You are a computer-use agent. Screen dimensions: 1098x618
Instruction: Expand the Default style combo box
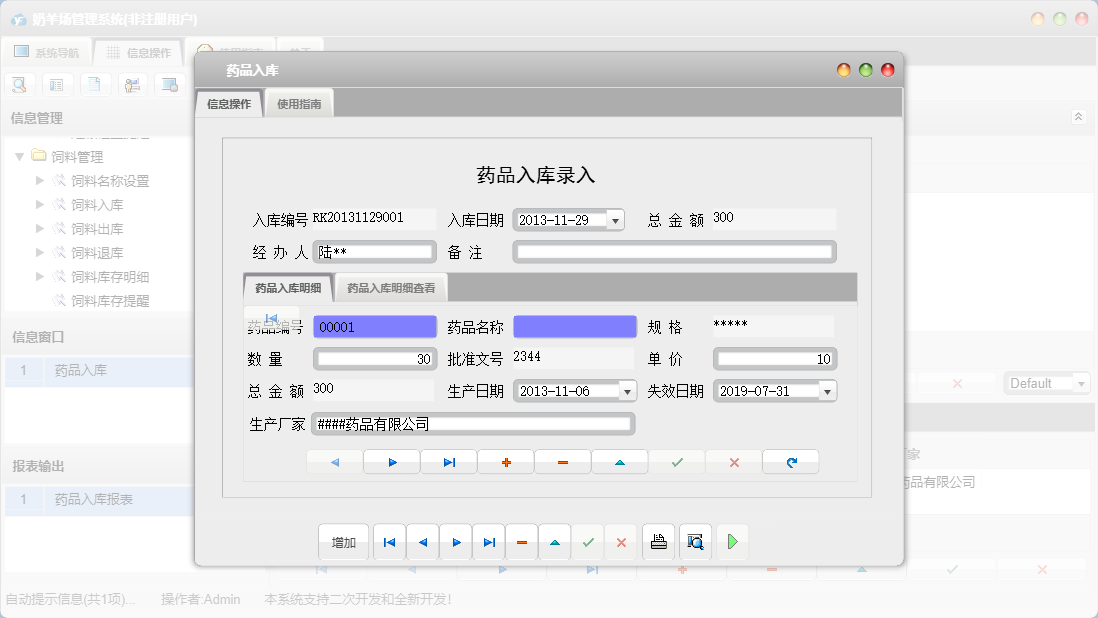pyautogui.click(x=1081, y=382)
